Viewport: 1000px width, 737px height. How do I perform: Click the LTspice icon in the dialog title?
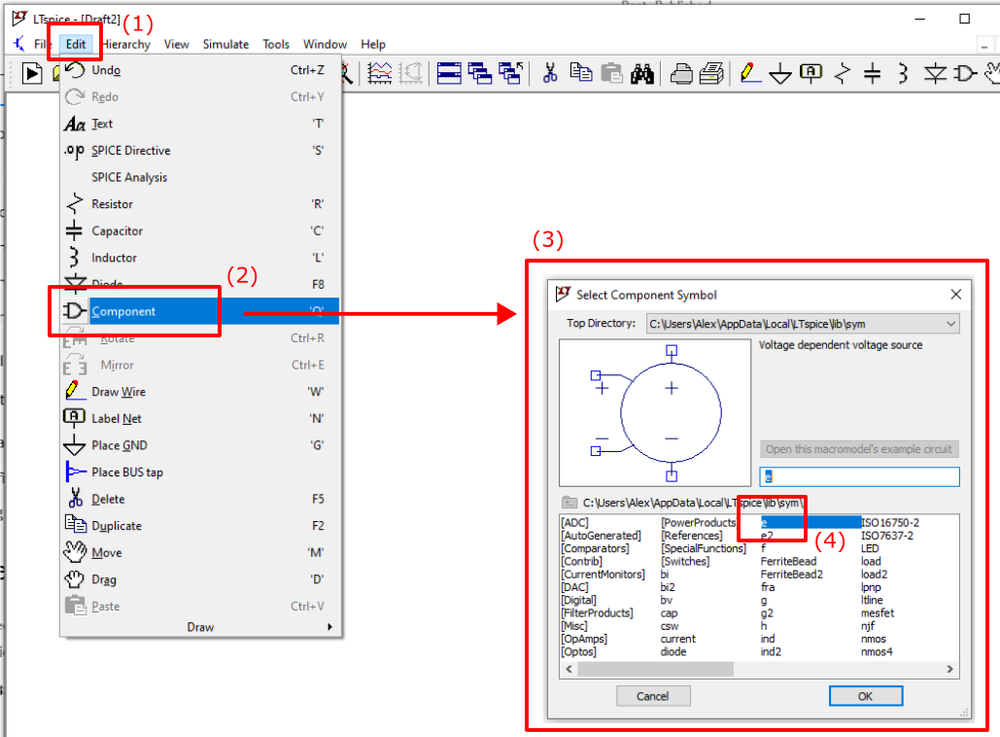[562, 294]
